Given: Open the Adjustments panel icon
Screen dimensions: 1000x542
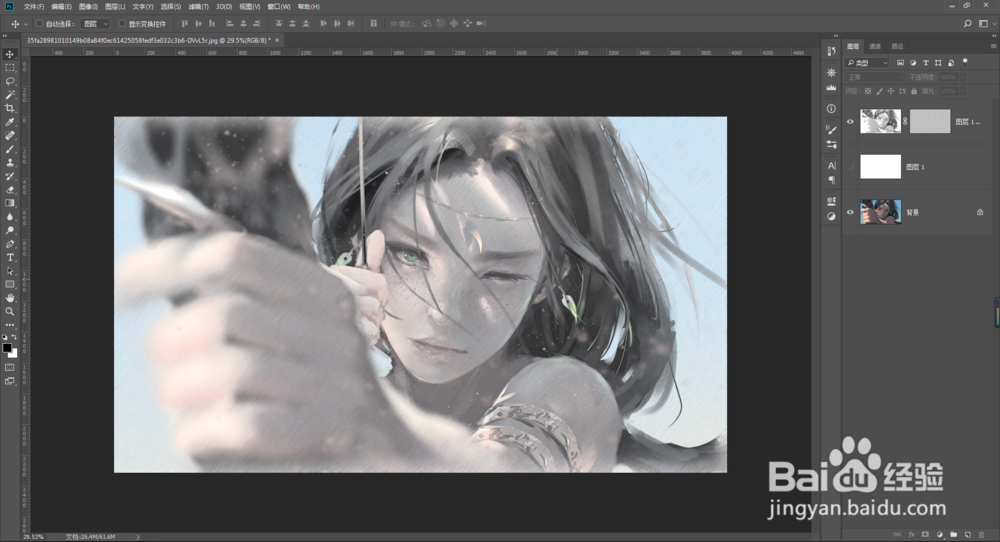Looking at the screenshot, I should coord(831,216).
